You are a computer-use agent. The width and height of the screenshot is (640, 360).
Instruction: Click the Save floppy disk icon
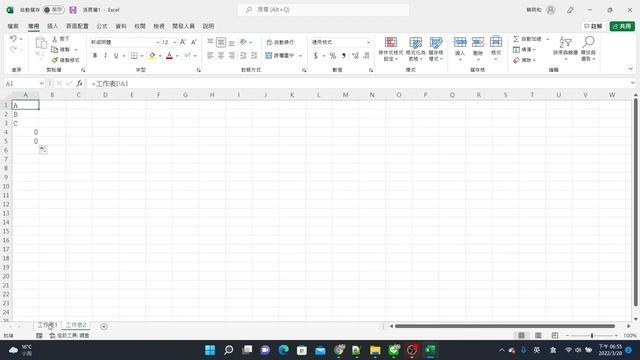coord(73,10)
